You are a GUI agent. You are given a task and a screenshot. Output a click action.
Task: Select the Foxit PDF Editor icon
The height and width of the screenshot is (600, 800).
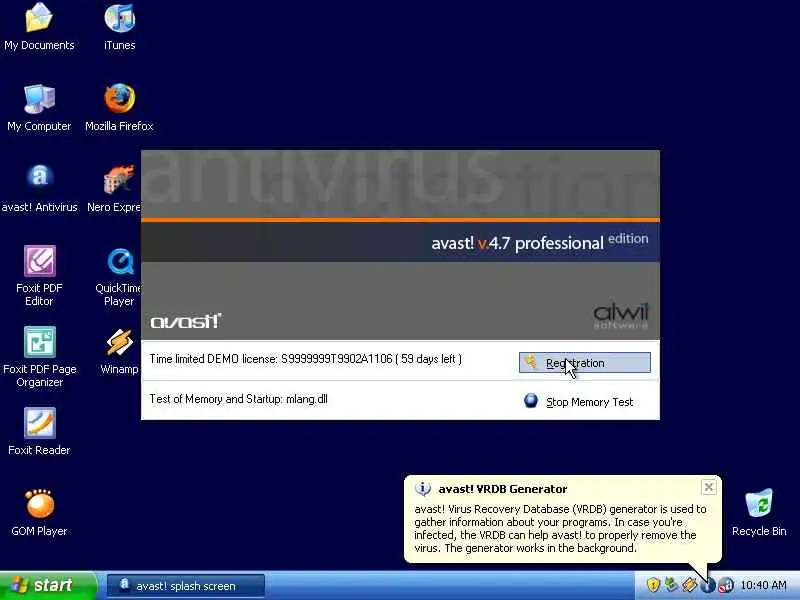(x=39, y=276)
